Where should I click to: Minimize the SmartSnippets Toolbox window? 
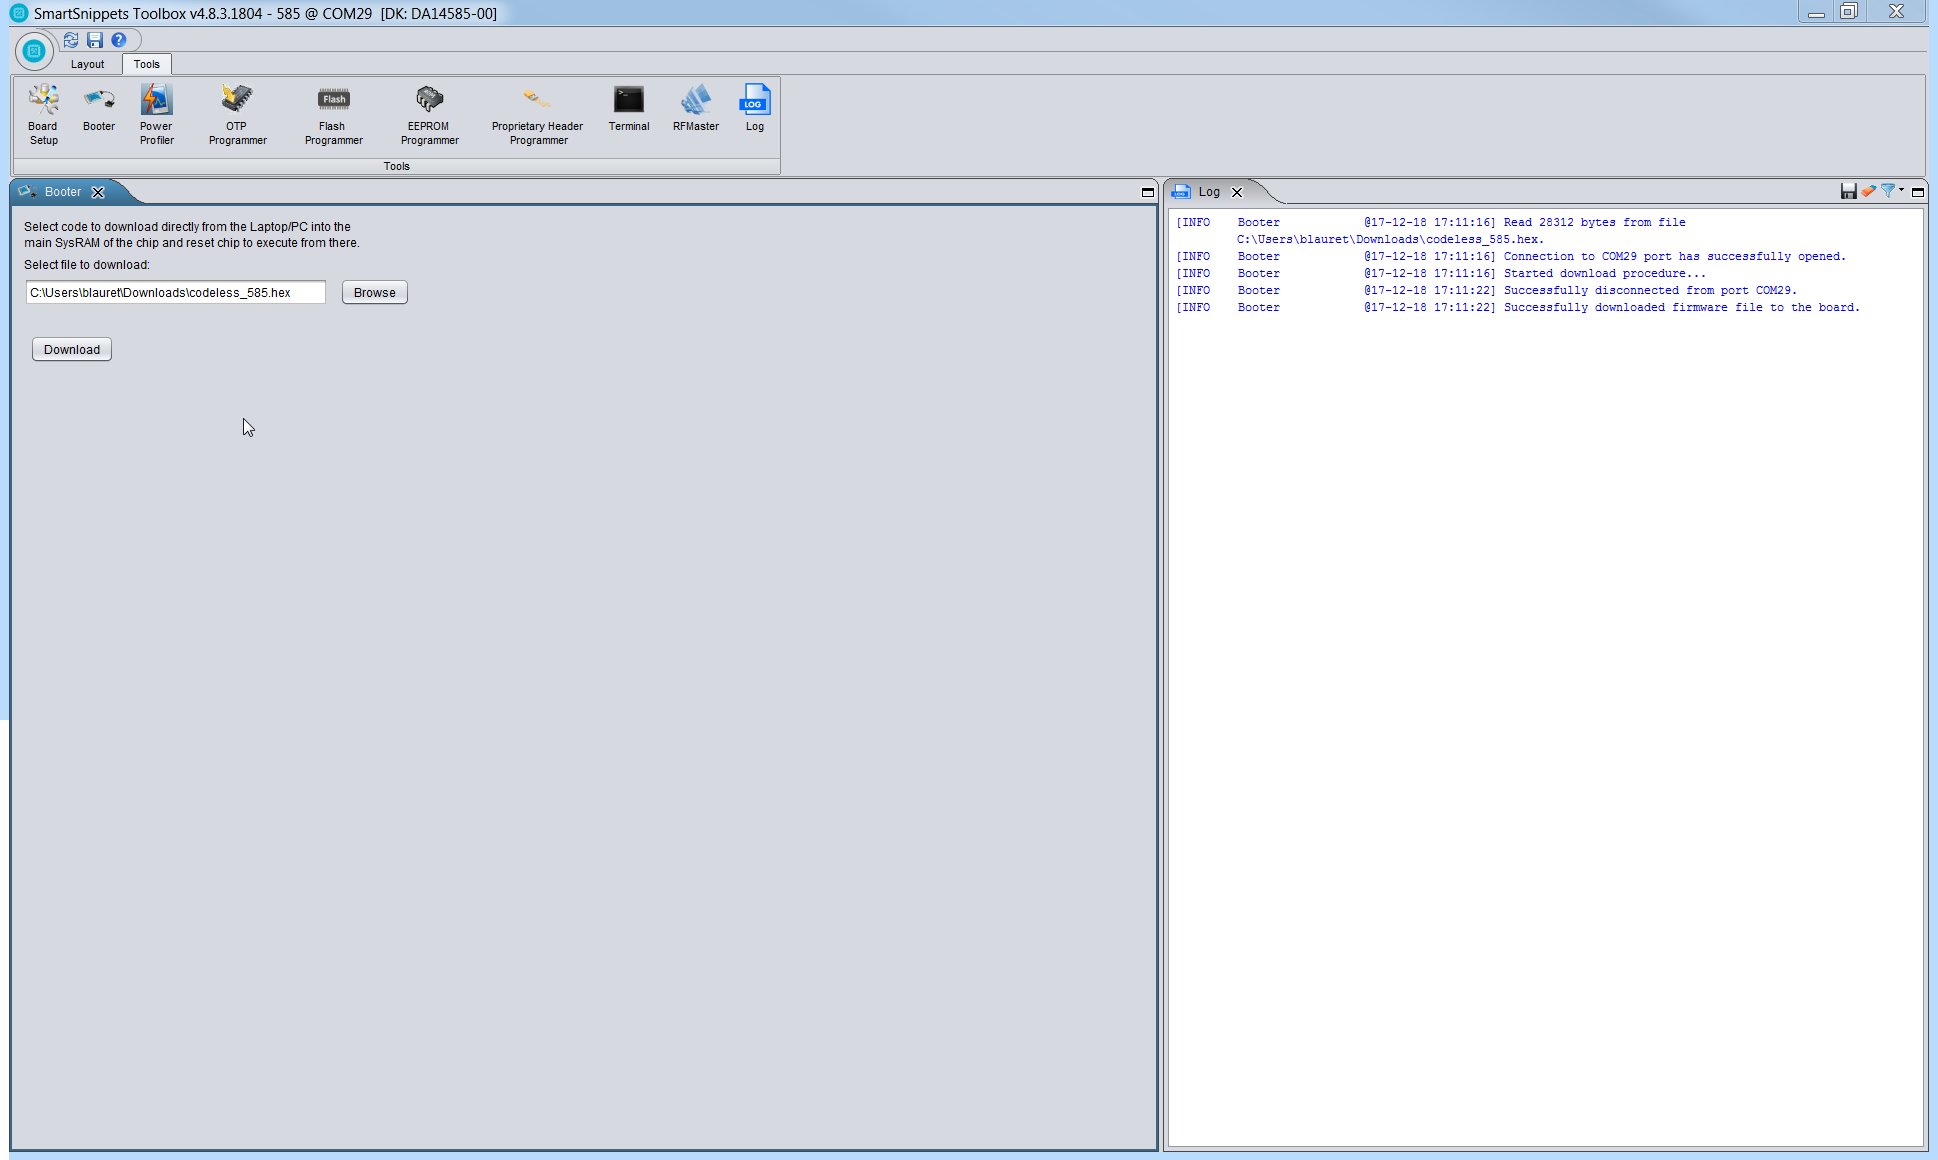[1817, 12]
